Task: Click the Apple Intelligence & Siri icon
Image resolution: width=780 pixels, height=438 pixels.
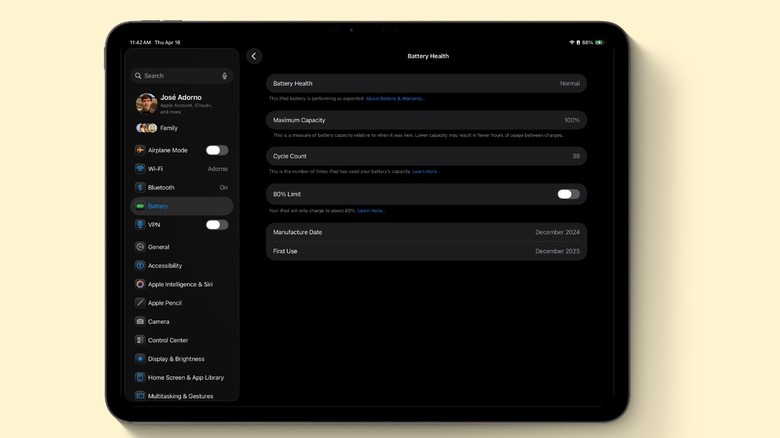Action: [x=140, y=284]
